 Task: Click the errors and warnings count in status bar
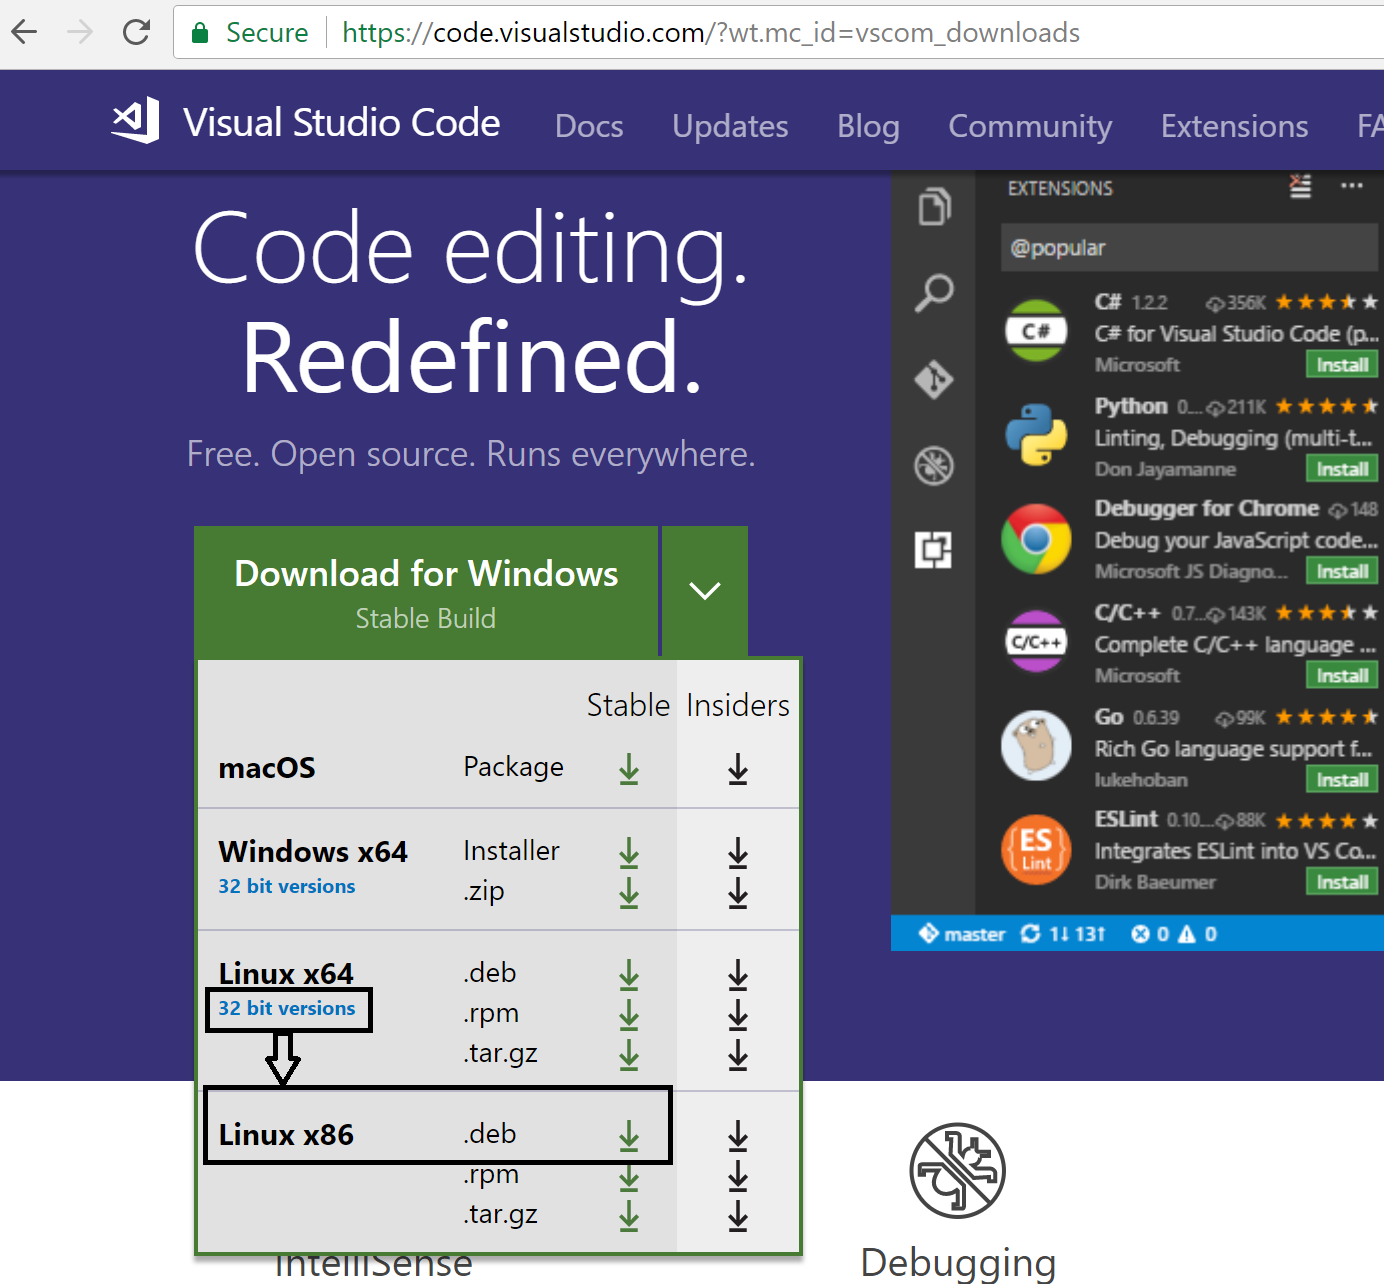tap(1174, 934)
